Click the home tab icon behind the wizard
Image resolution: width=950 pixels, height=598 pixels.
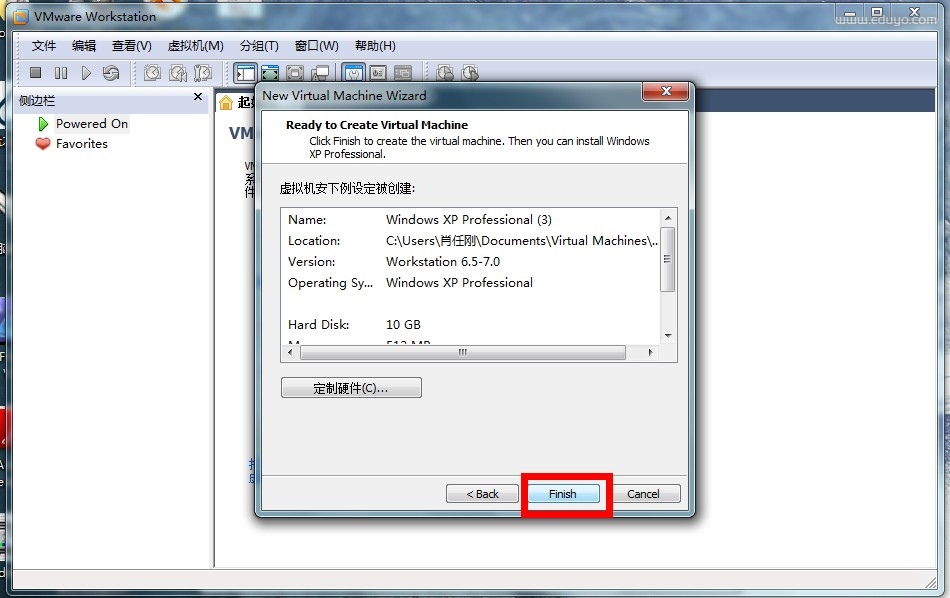226,103
